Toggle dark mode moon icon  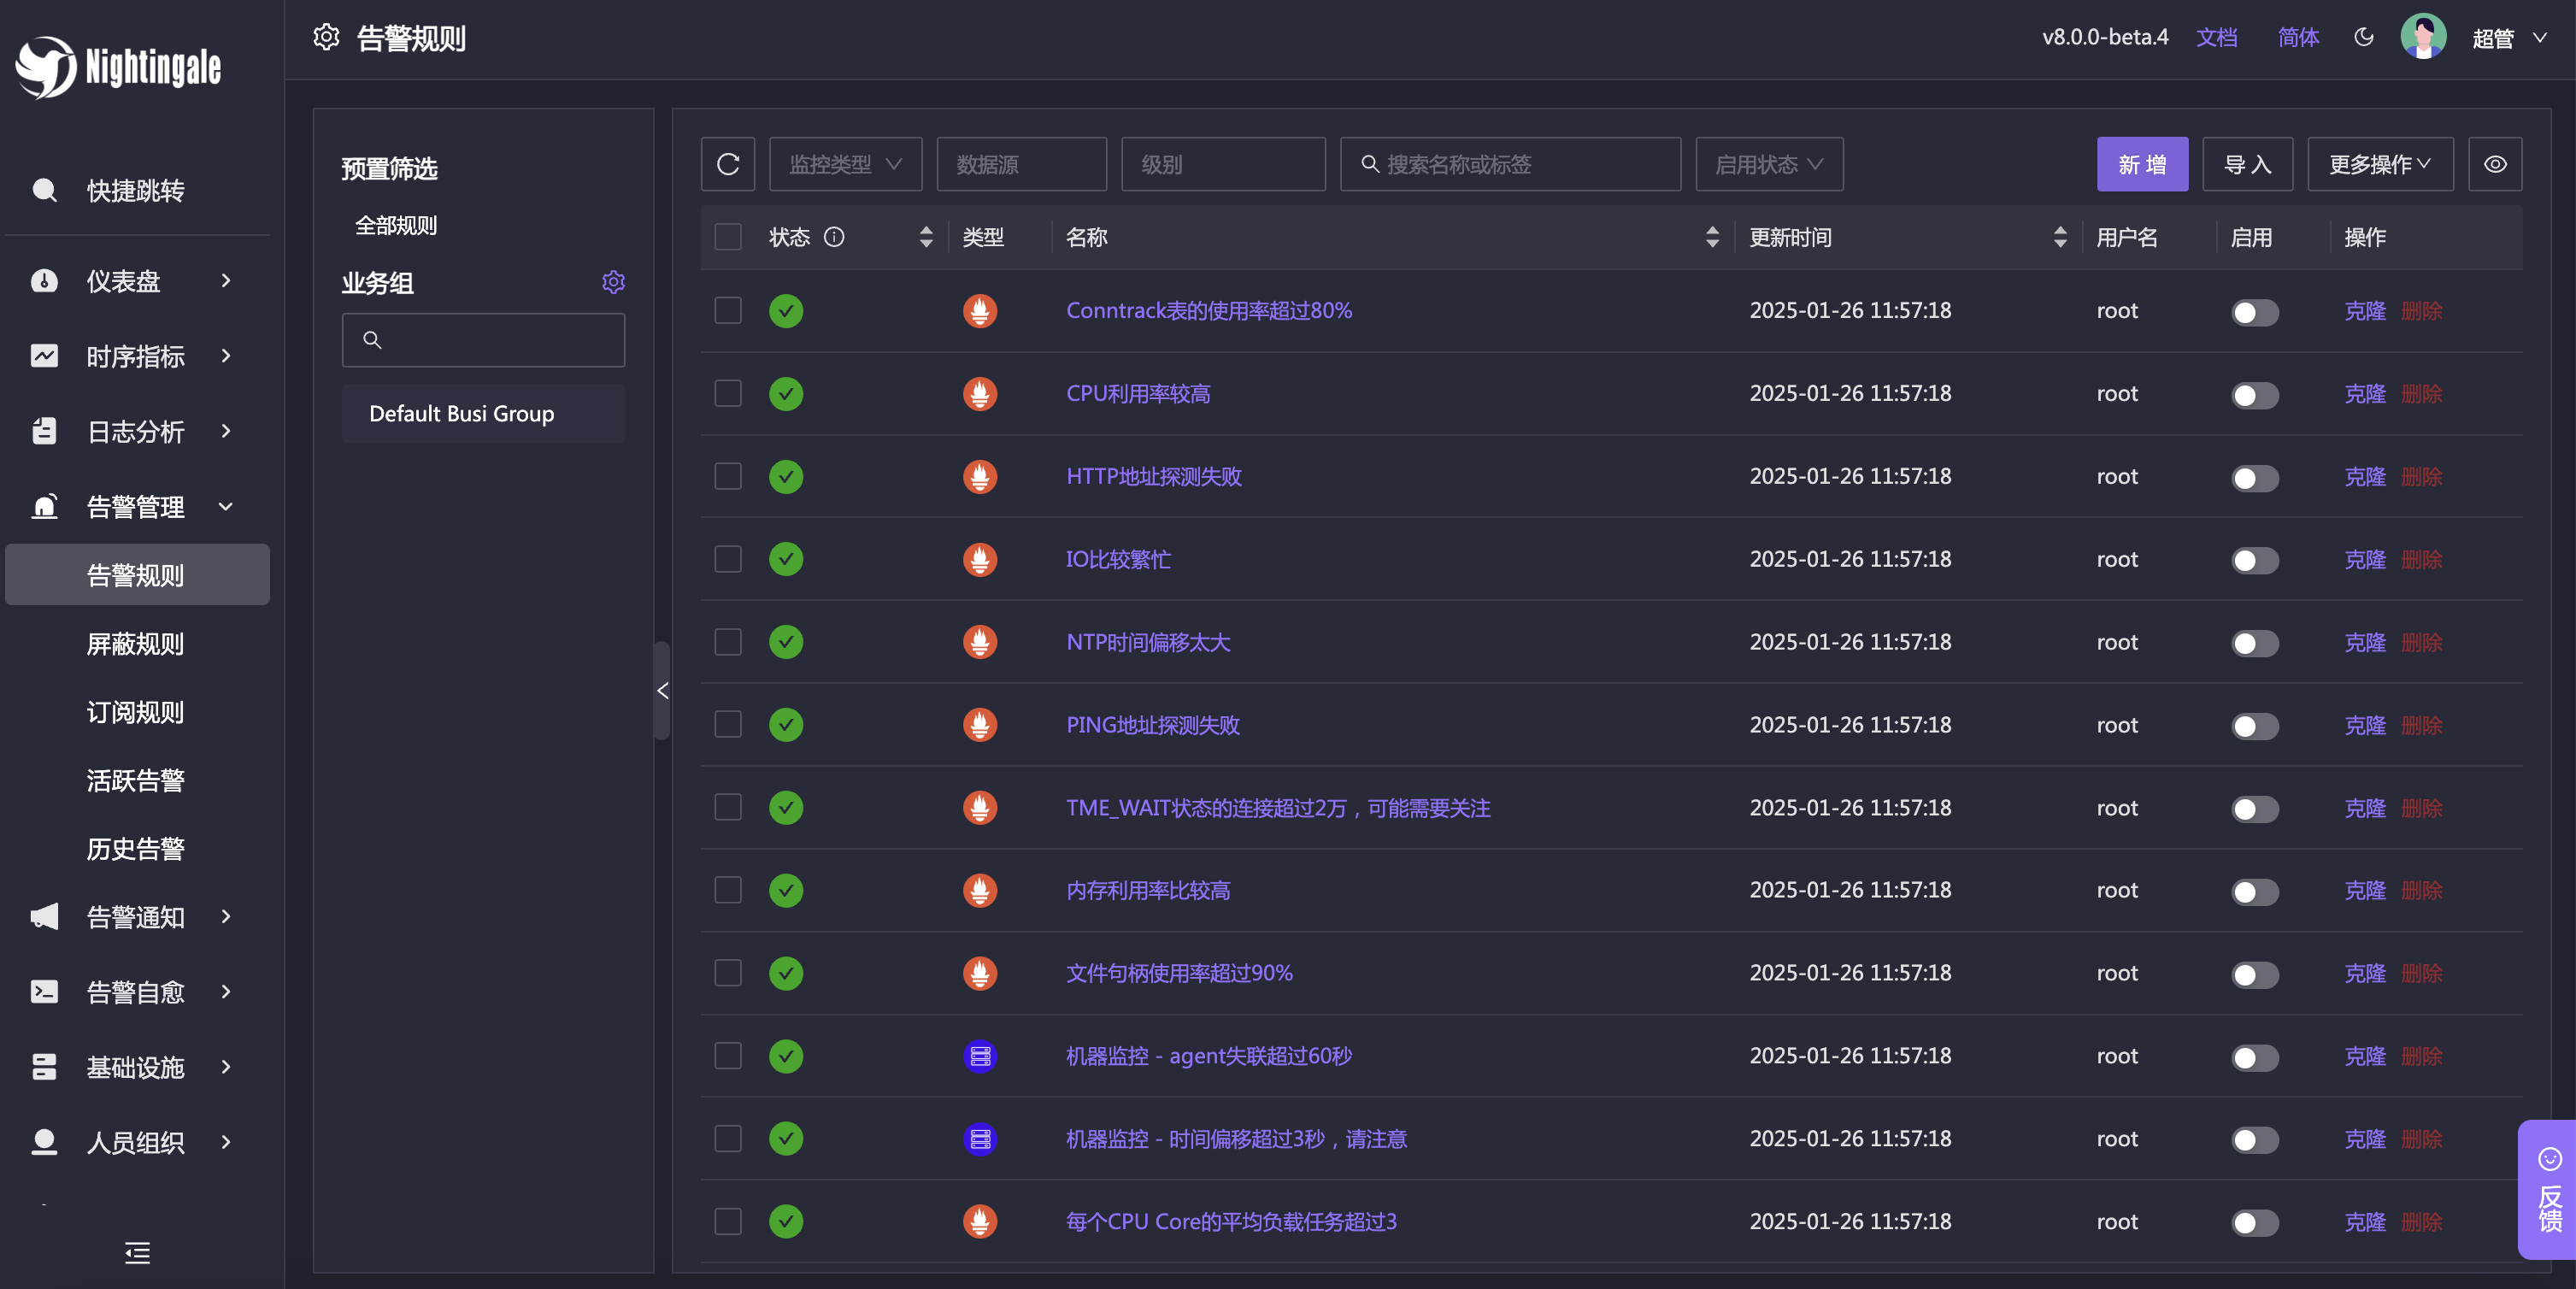click(2363, 38)
